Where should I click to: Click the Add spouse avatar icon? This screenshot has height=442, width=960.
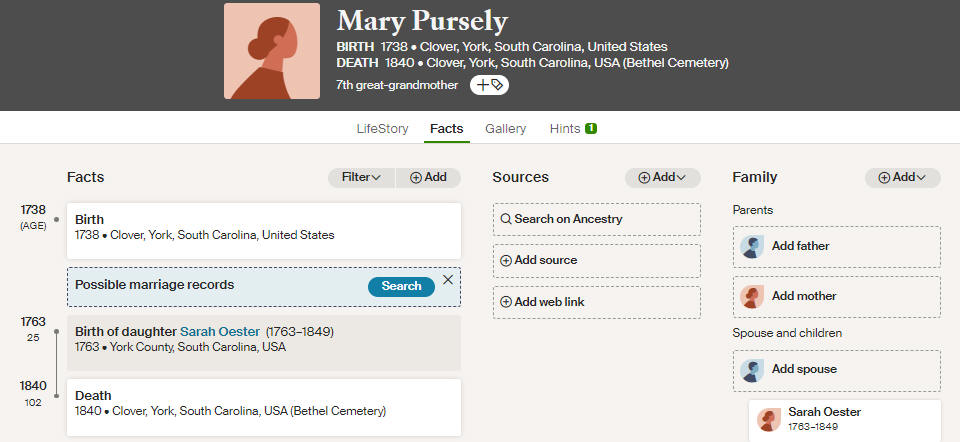(x=752, y=370)
